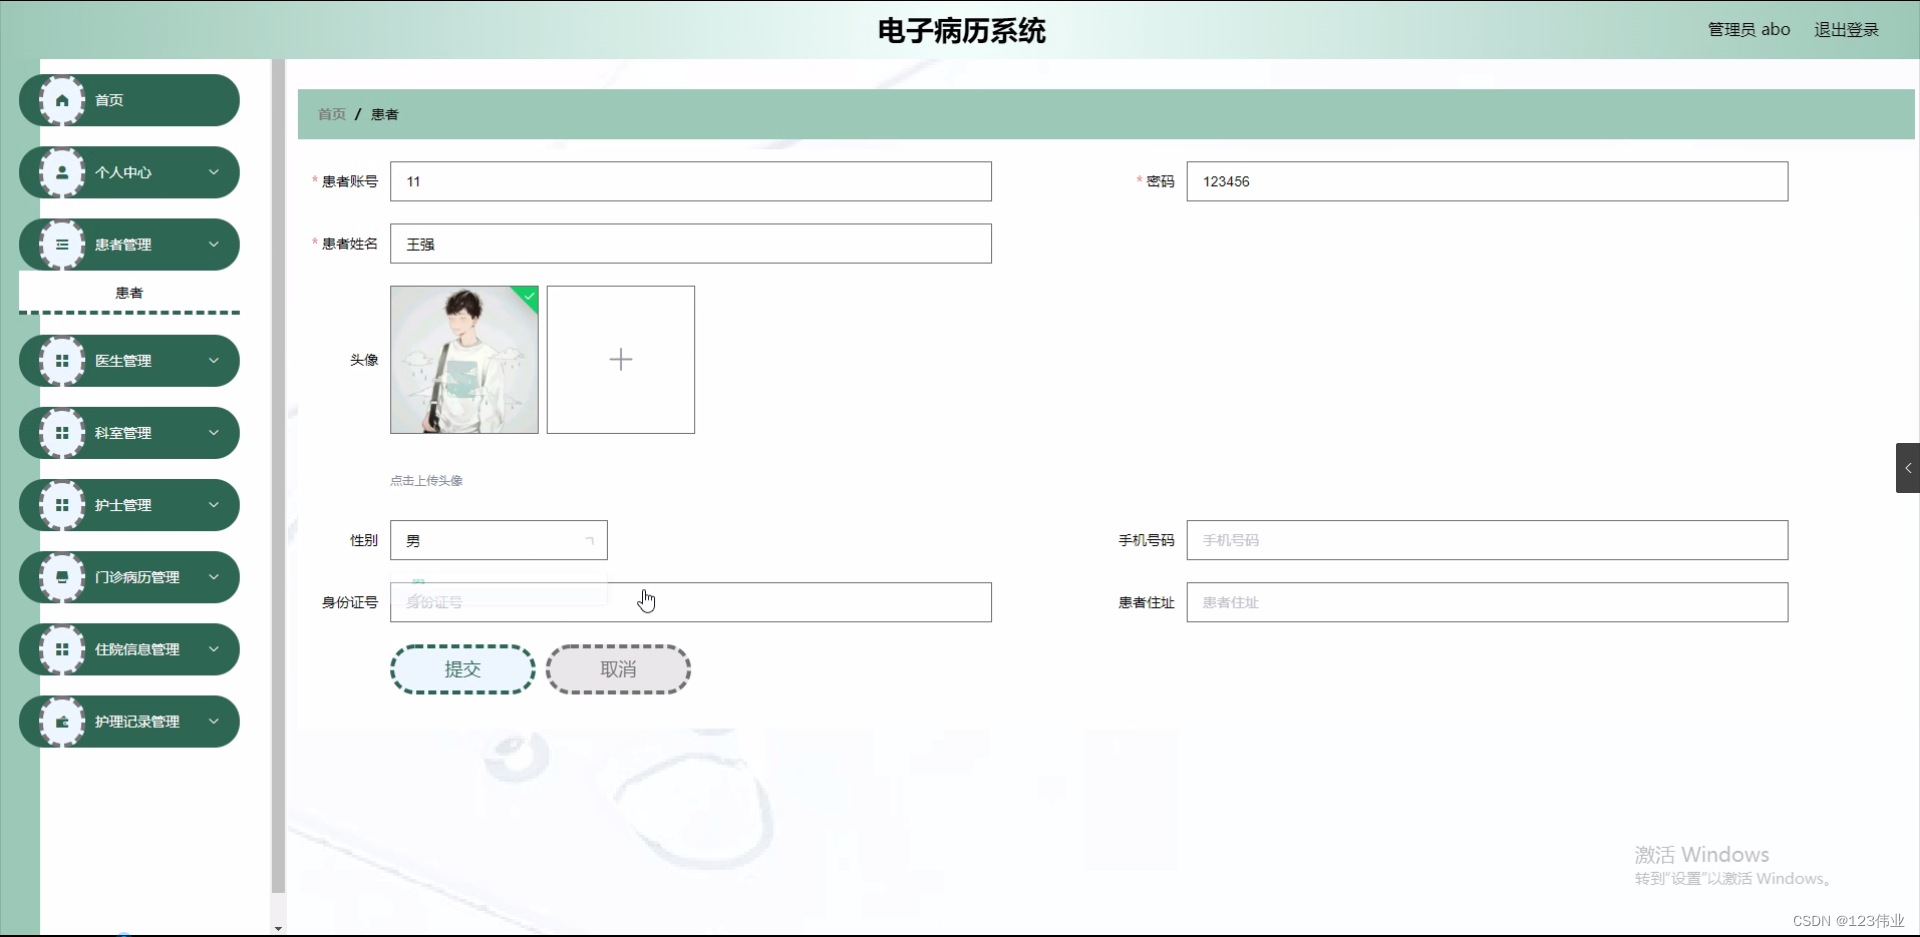Click the 提交 submit button
1920x937 pixels.
click(x=463, y=669)
